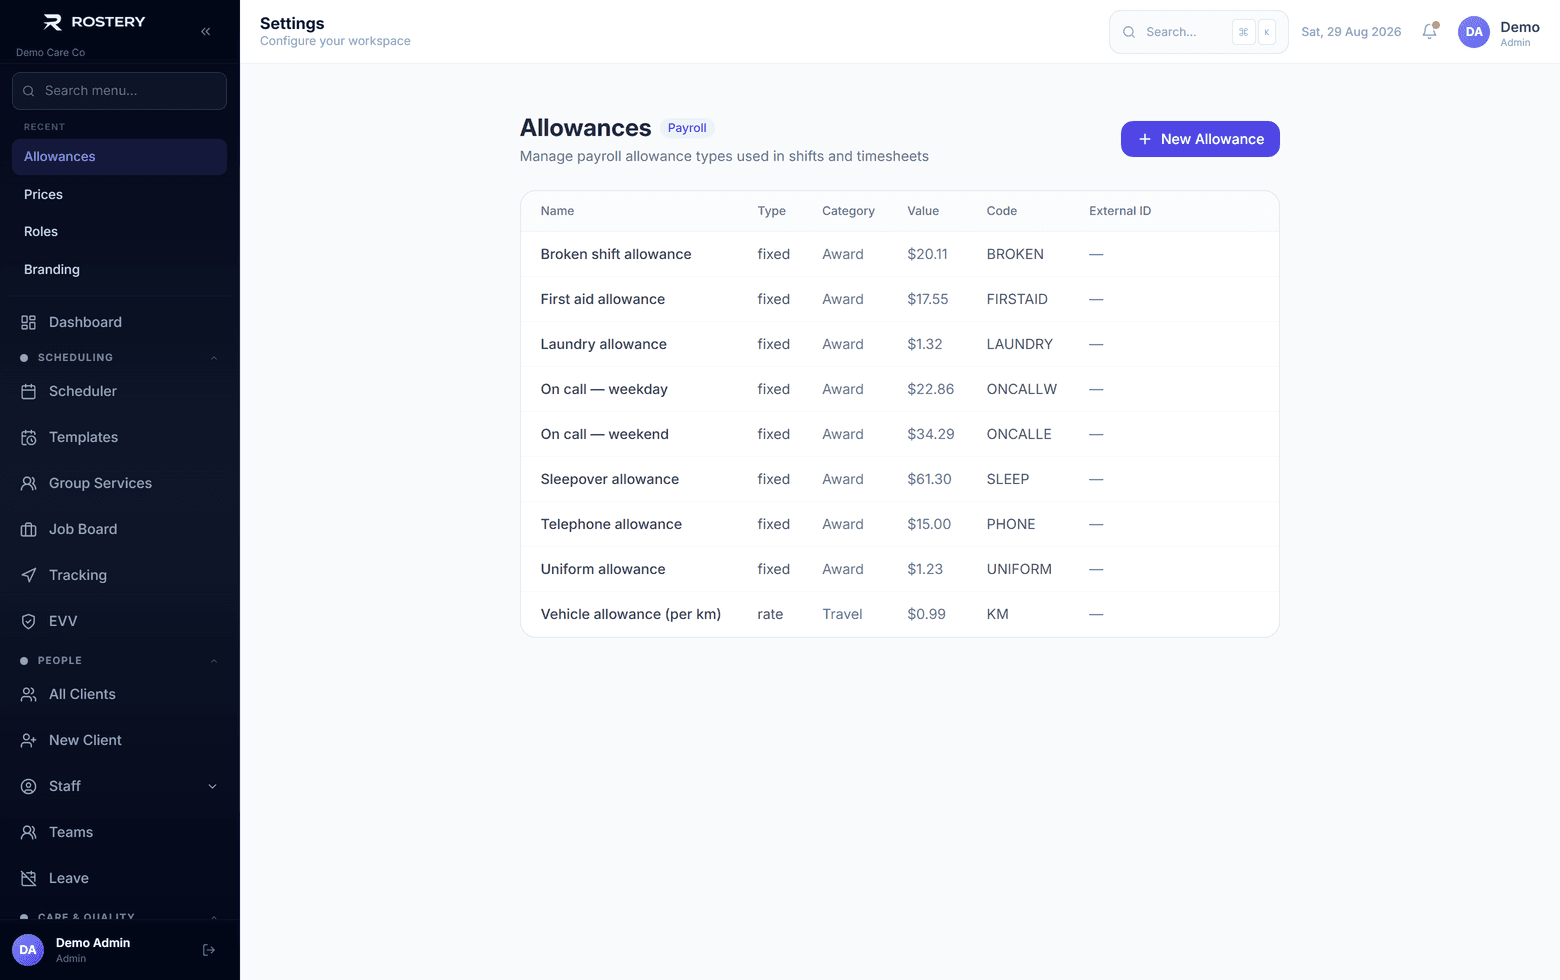
Task: Click the Travel category cell
Action: (842, 614)
